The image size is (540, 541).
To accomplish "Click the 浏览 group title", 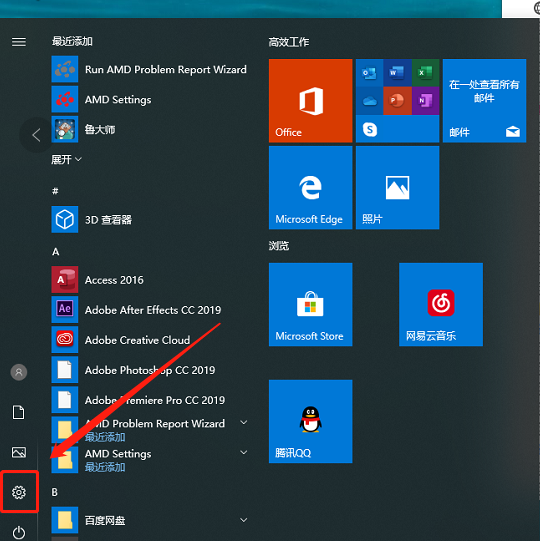I will click(x=279, y=246).
